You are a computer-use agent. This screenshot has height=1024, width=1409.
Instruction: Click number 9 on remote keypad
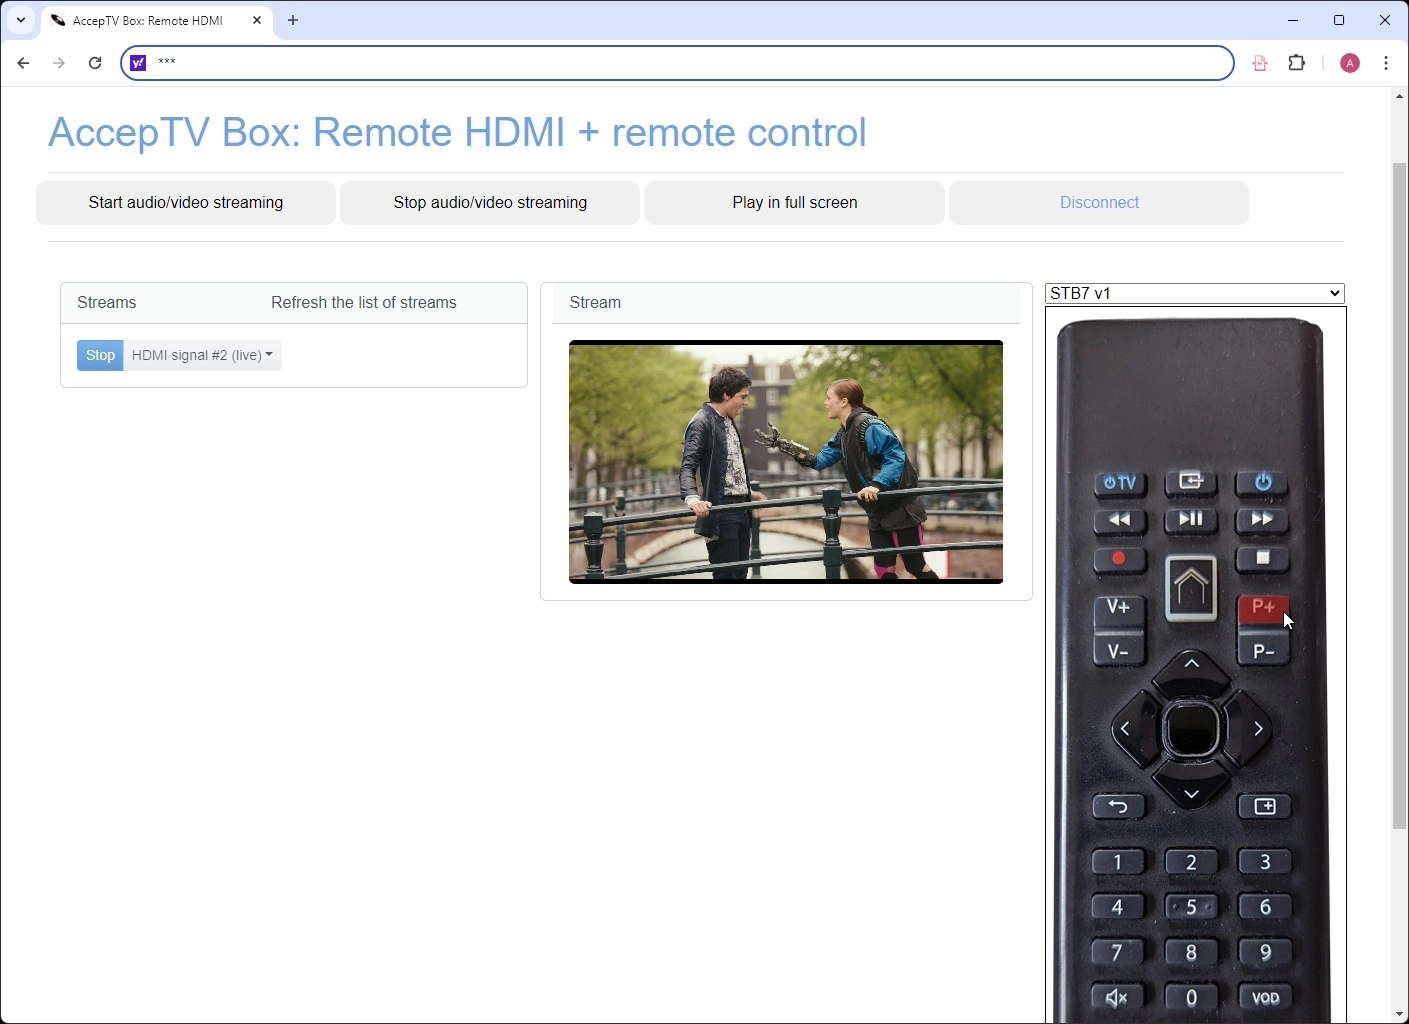coord(1265,953)
